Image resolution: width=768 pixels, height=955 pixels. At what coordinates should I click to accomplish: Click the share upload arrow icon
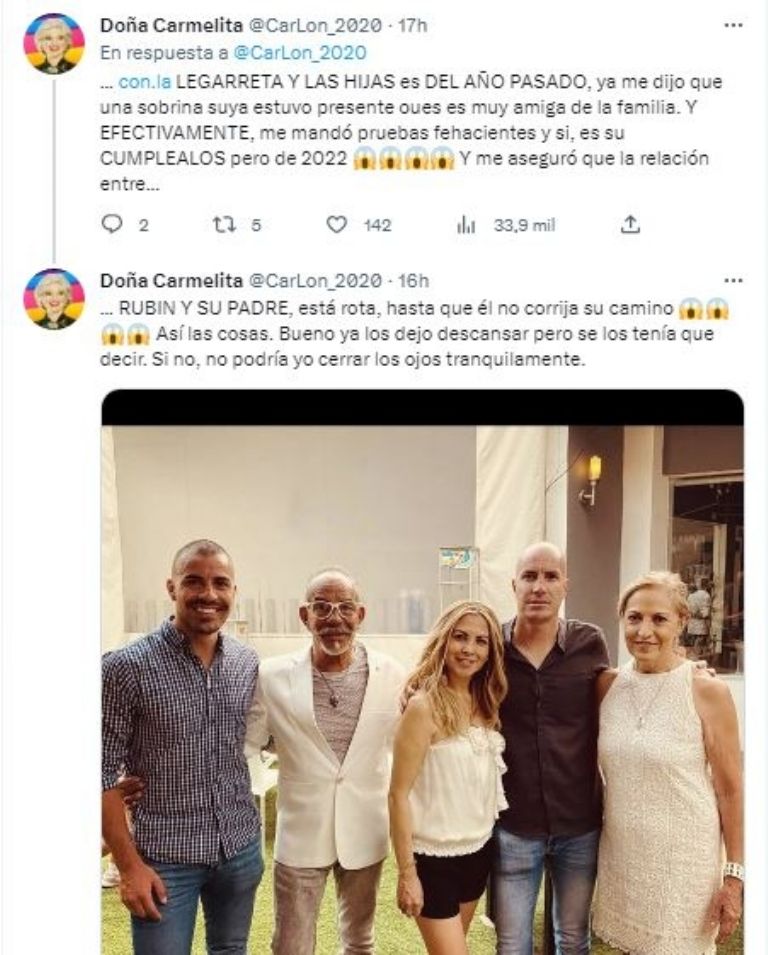pos(630,225)
